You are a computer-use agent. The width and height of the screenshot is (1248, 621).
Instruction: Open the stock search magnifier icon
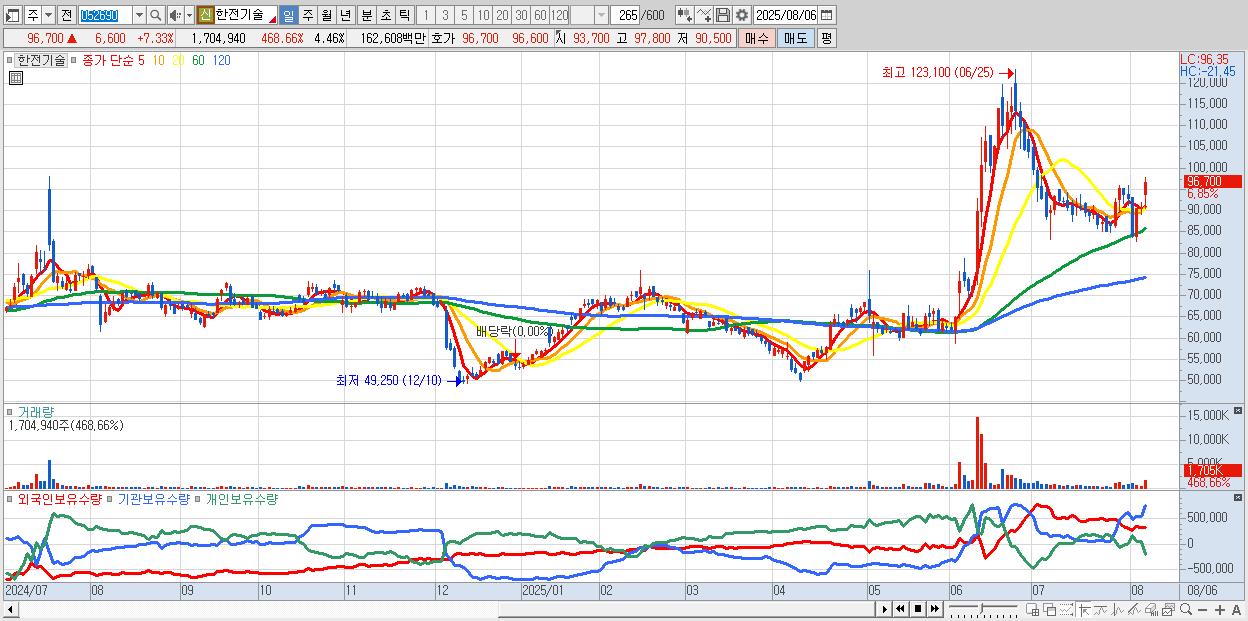155,15
